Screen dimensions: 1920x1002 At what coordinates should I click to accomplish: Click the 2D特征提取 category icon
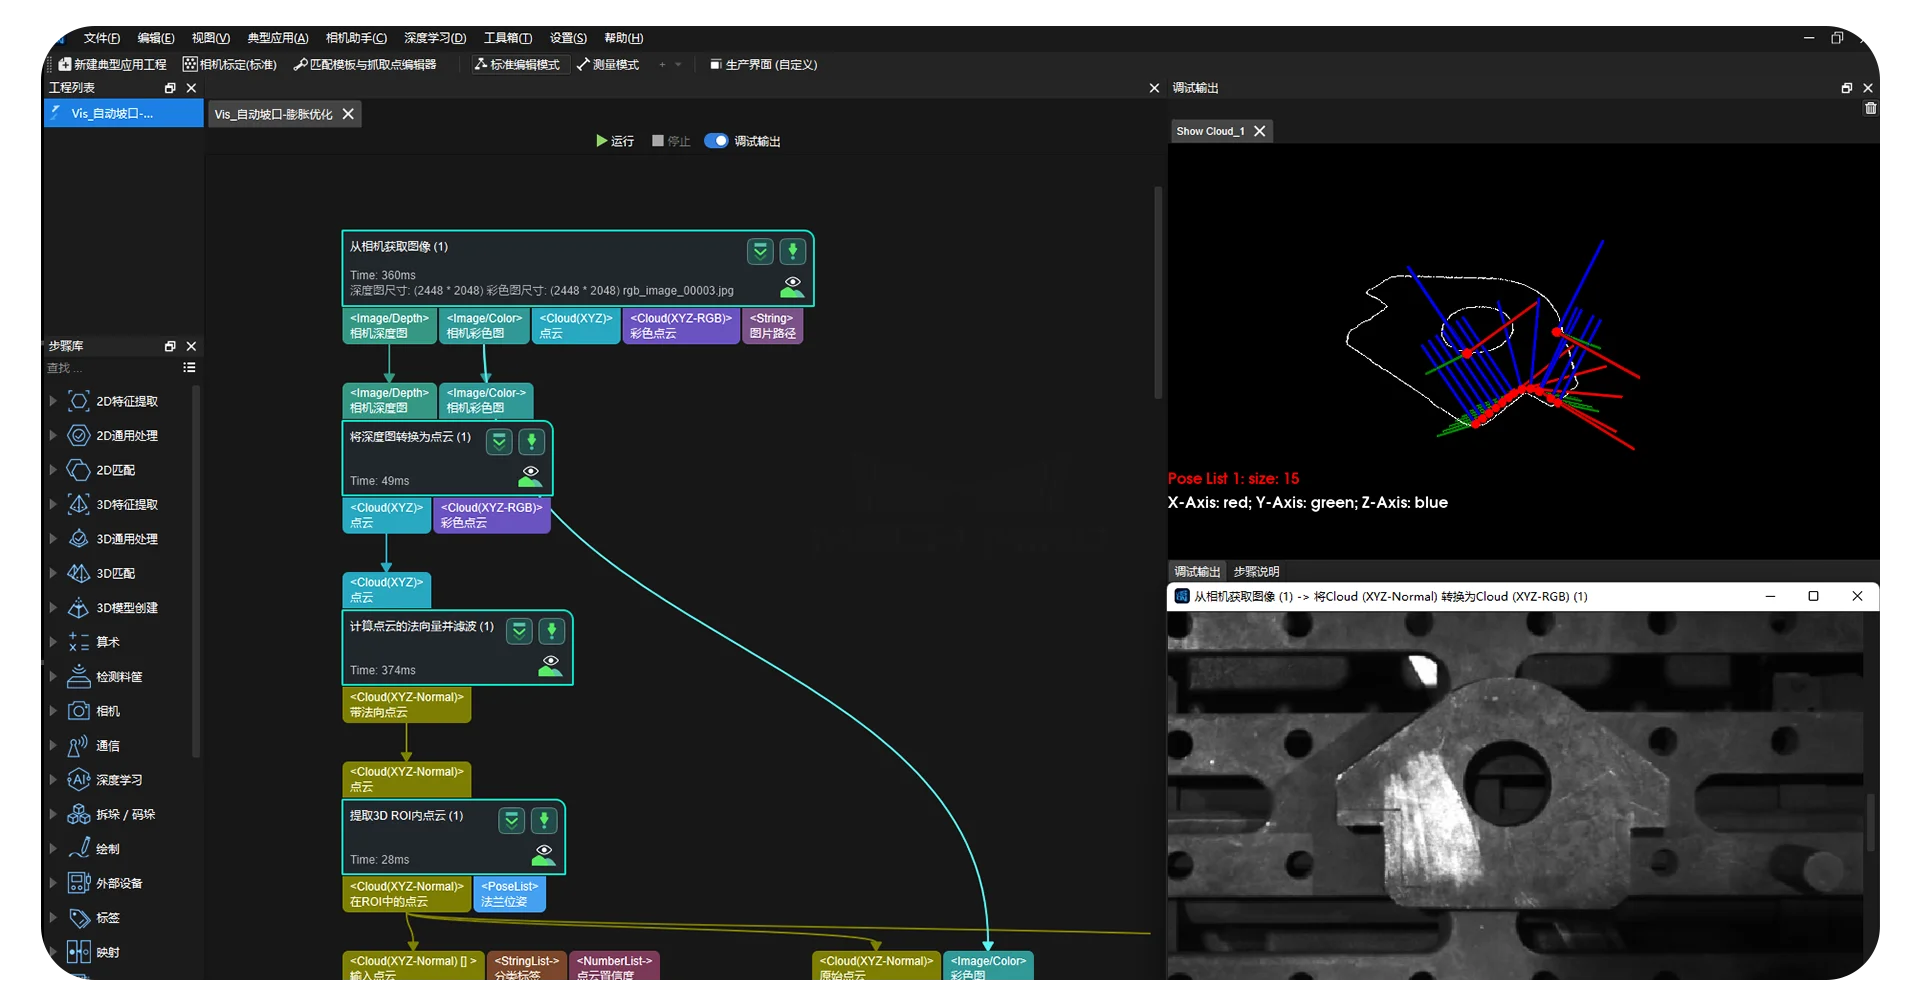pyautogui.click(x=79, y=402)
